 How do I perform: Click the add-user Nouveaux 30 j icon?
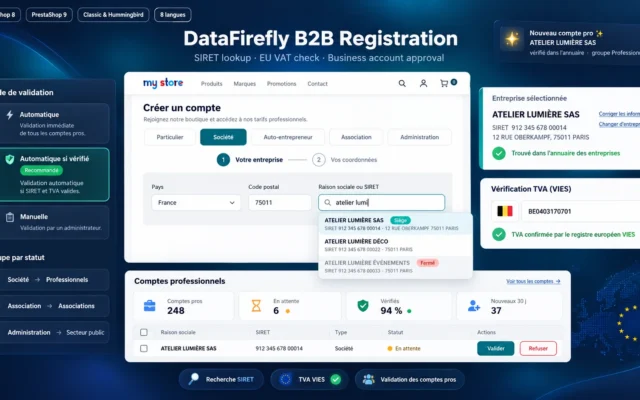point(473,306)
